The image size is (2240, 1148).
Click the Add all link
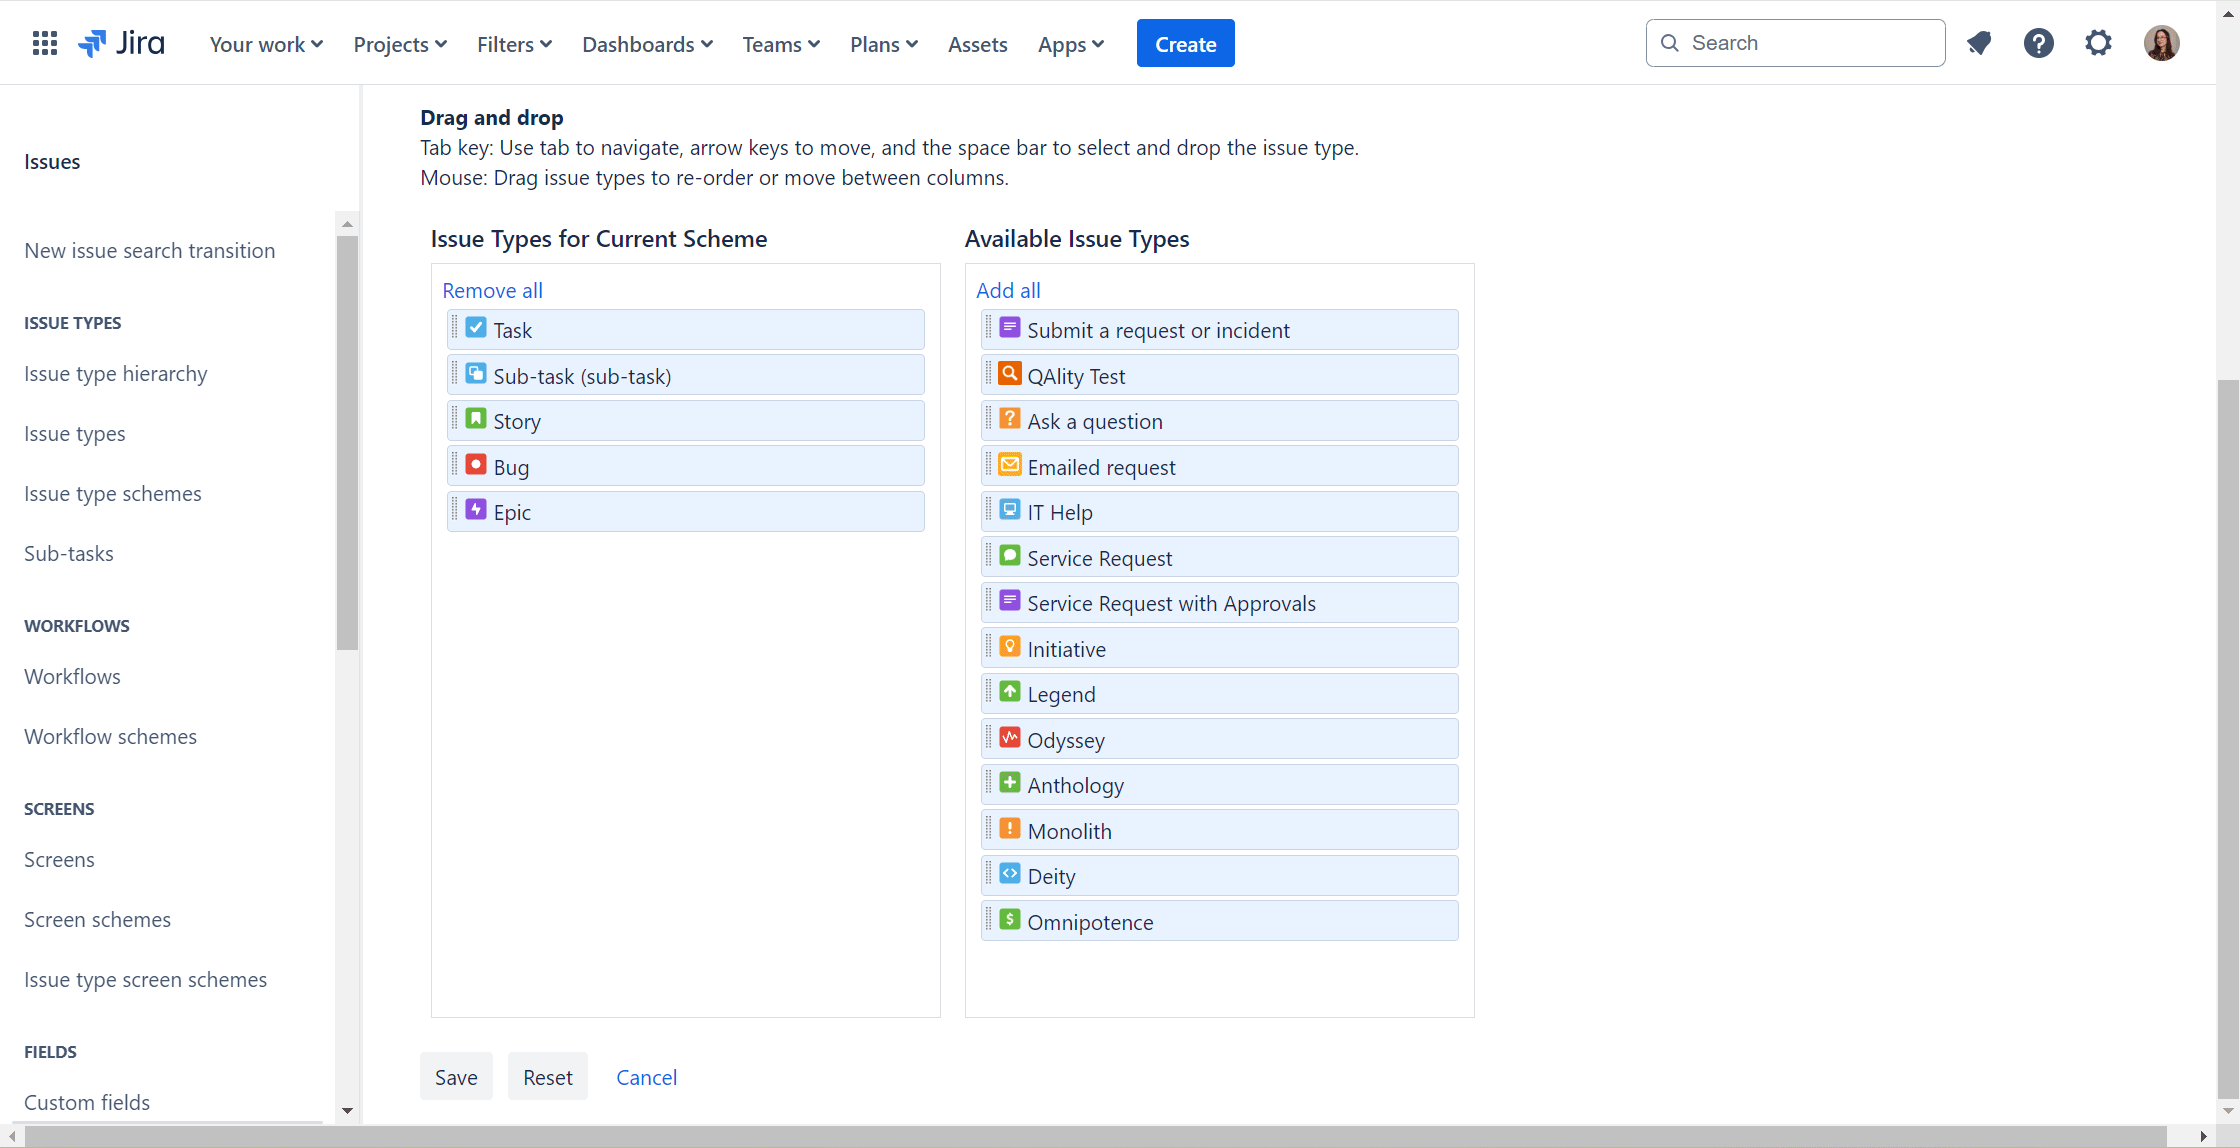(1008, 290)
